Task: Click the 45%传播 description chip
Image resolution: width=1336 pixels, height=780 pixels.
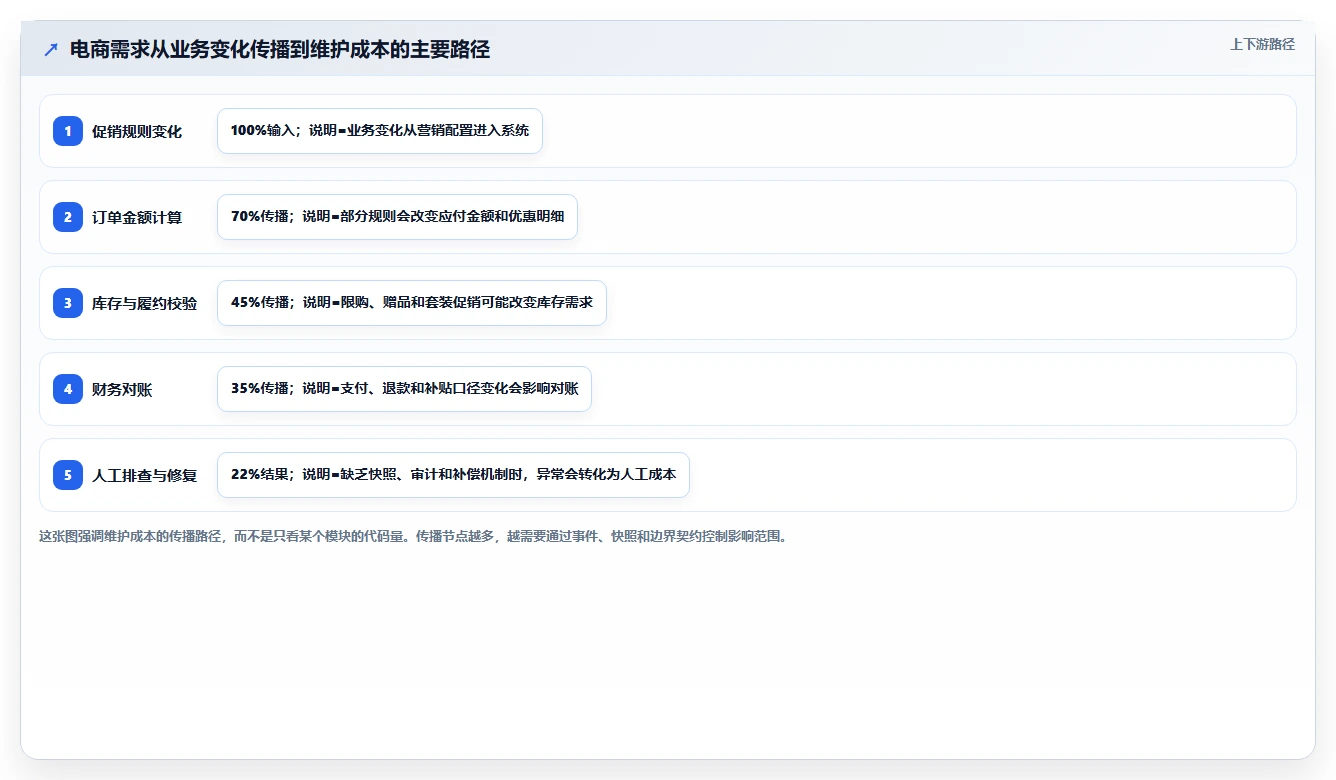Action: [412, 303]
